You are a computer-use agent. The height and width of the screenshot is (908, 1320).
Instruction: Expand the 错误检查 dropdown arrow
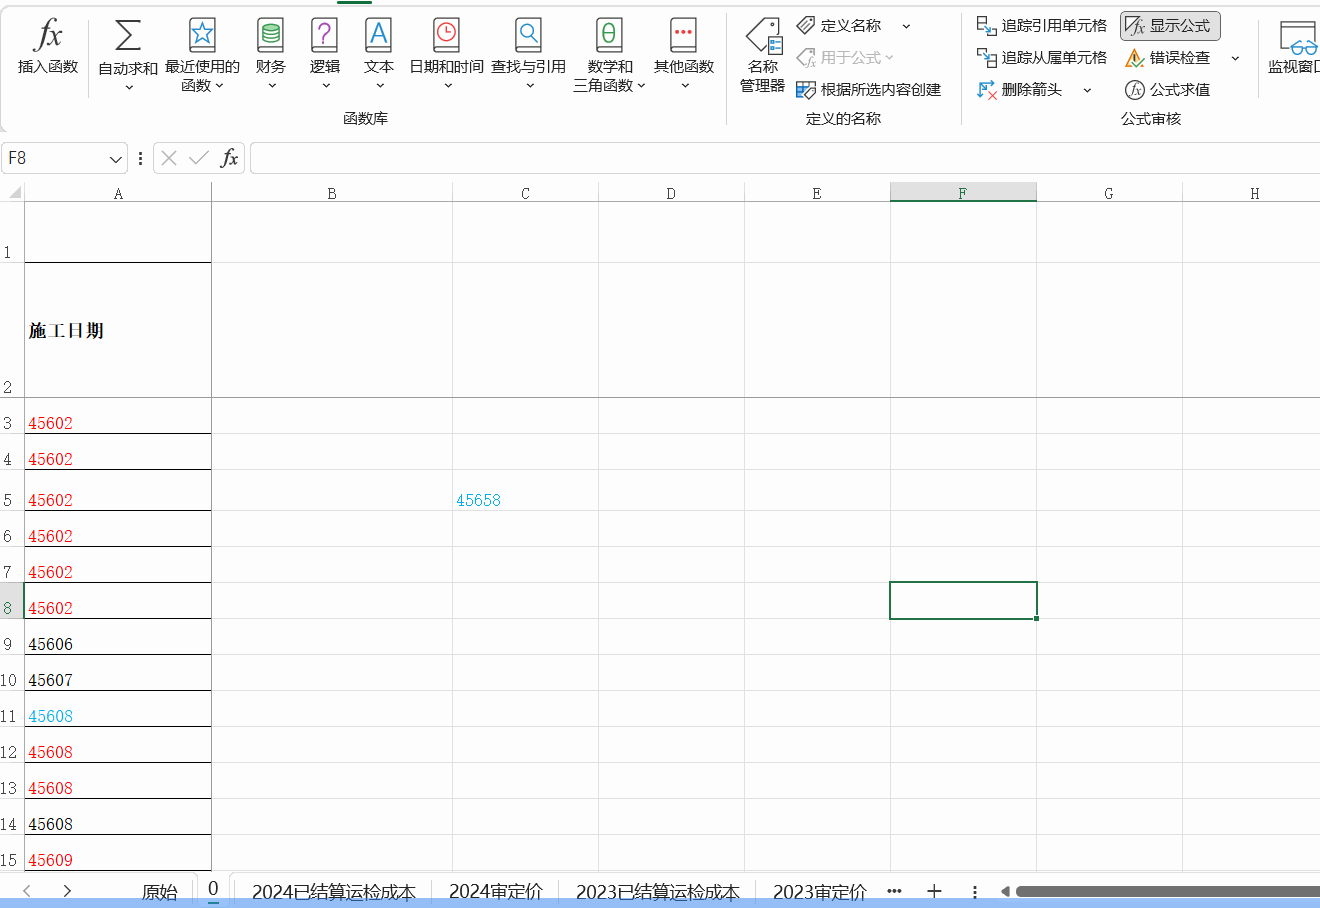1235,58
